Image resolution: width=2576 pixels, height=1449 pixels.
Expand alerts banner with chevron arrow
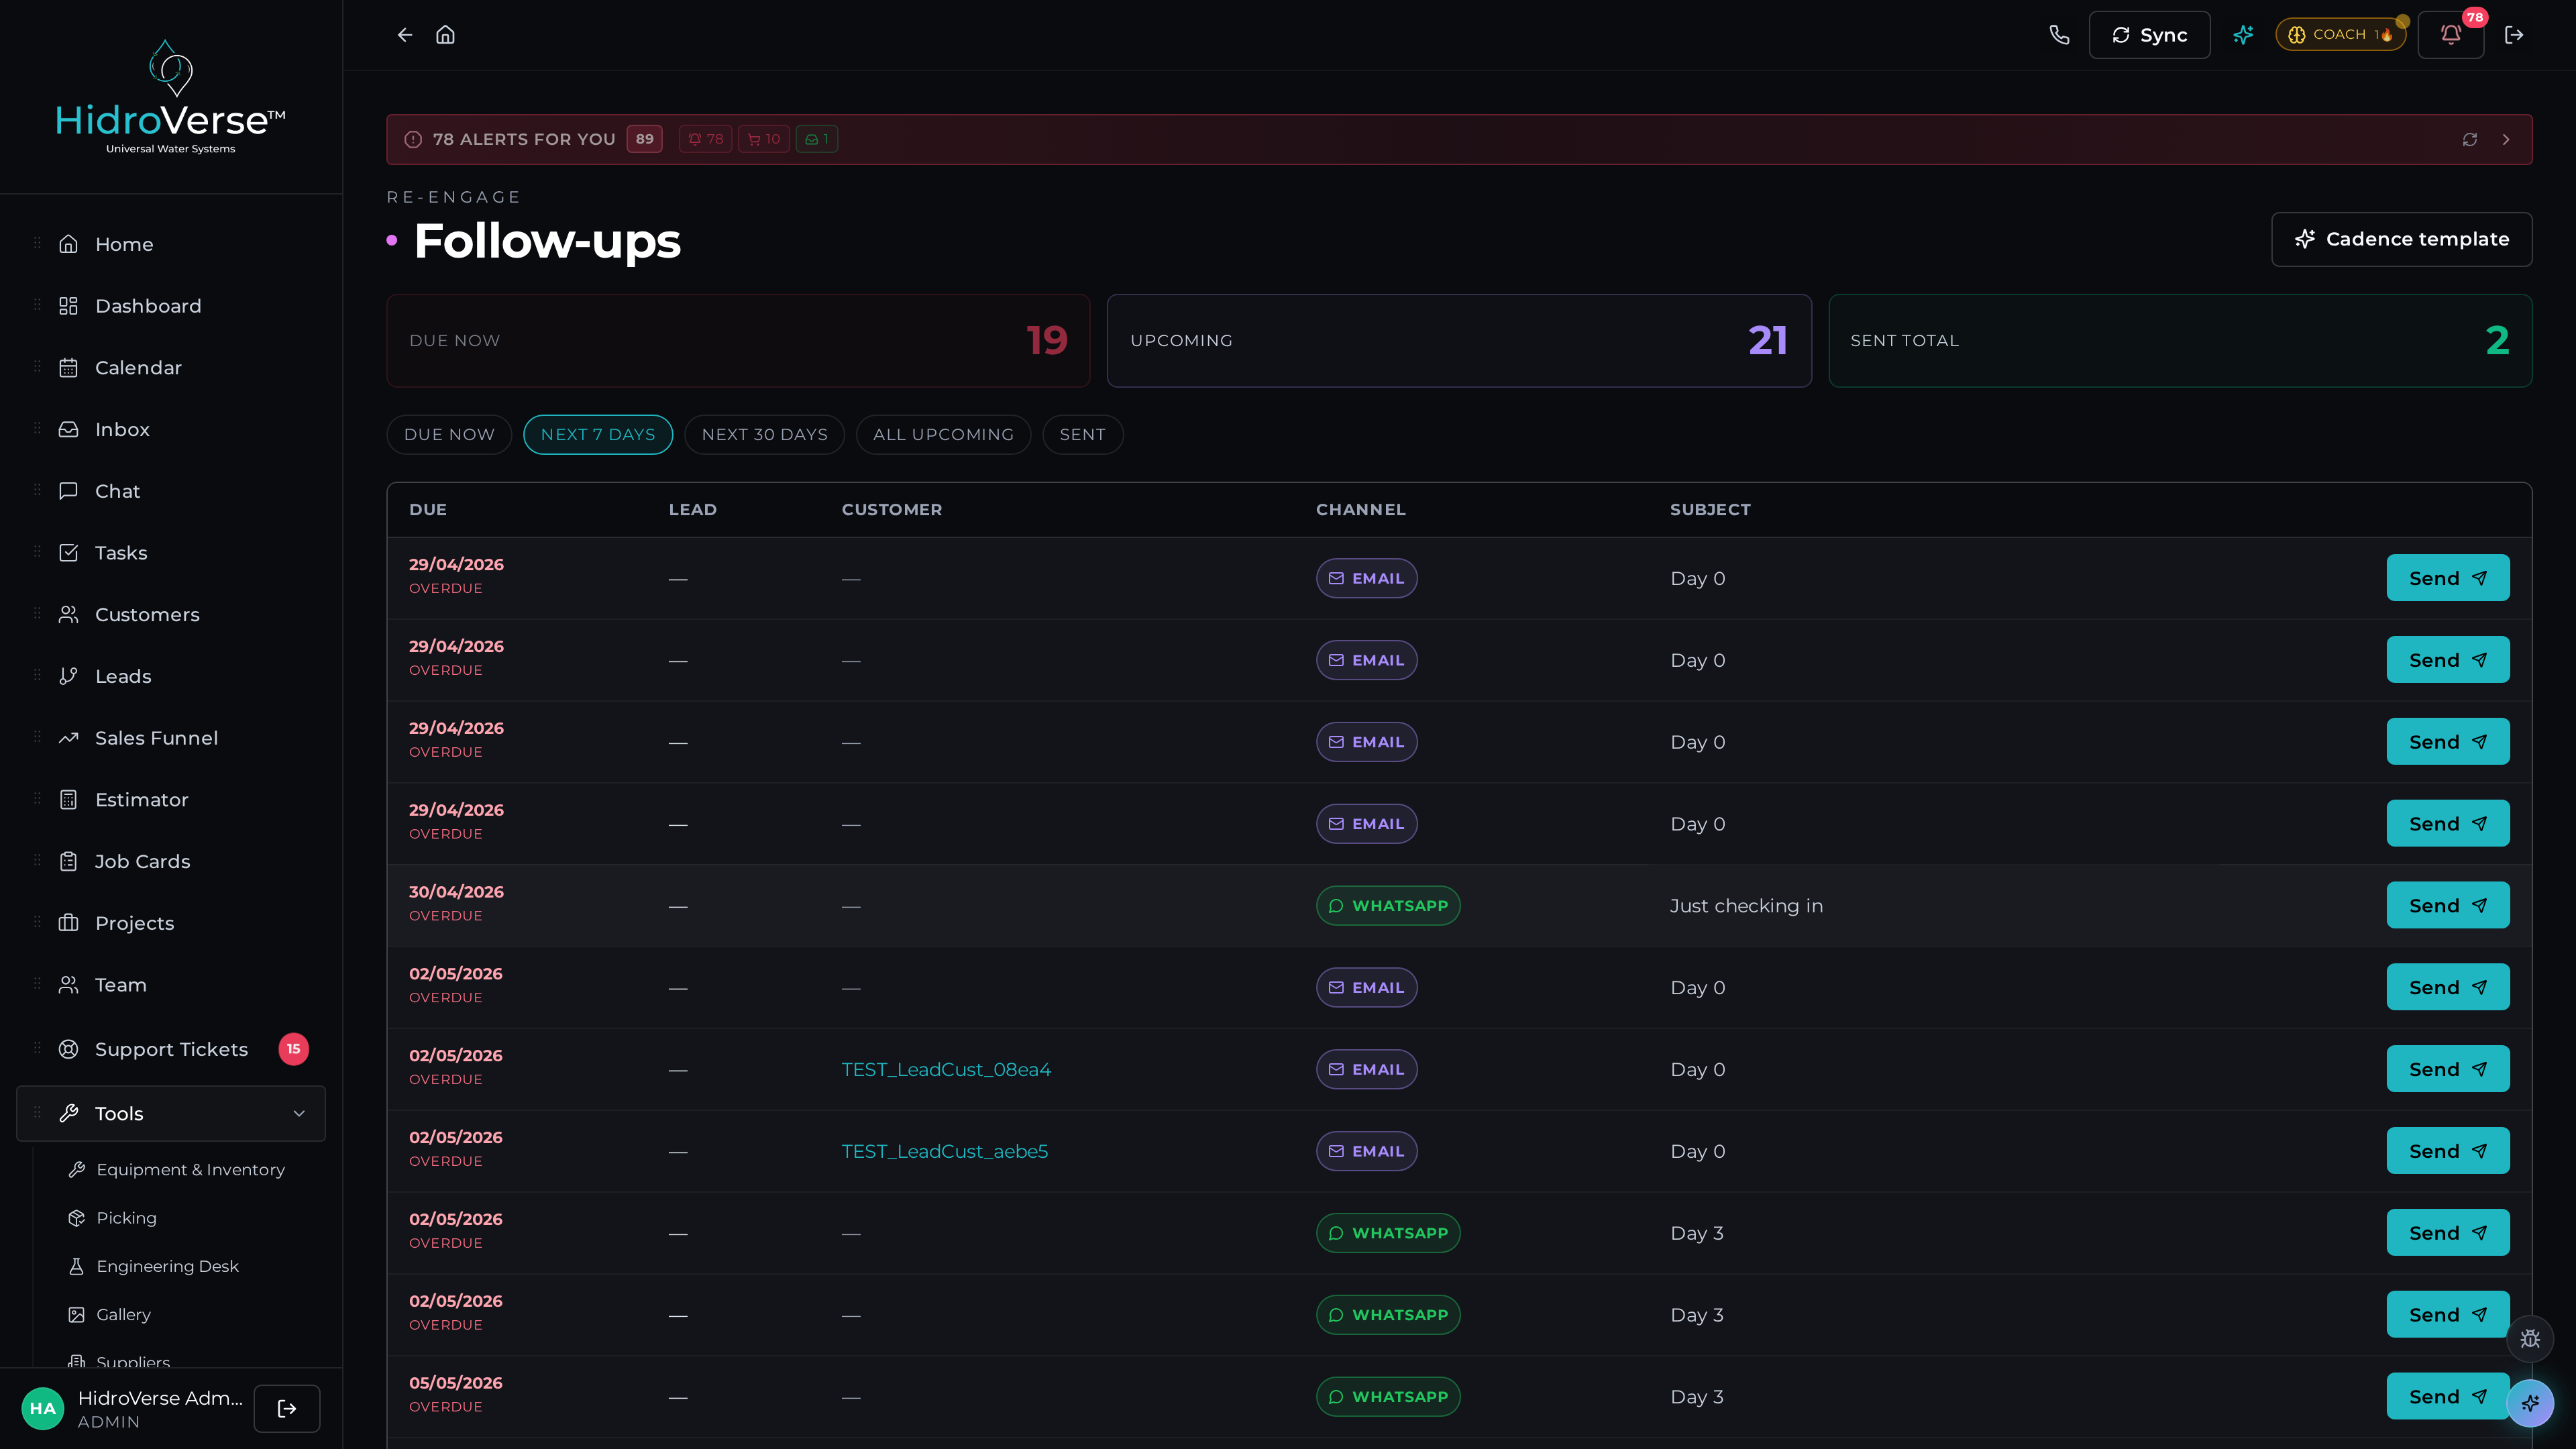coord(2506,139)
